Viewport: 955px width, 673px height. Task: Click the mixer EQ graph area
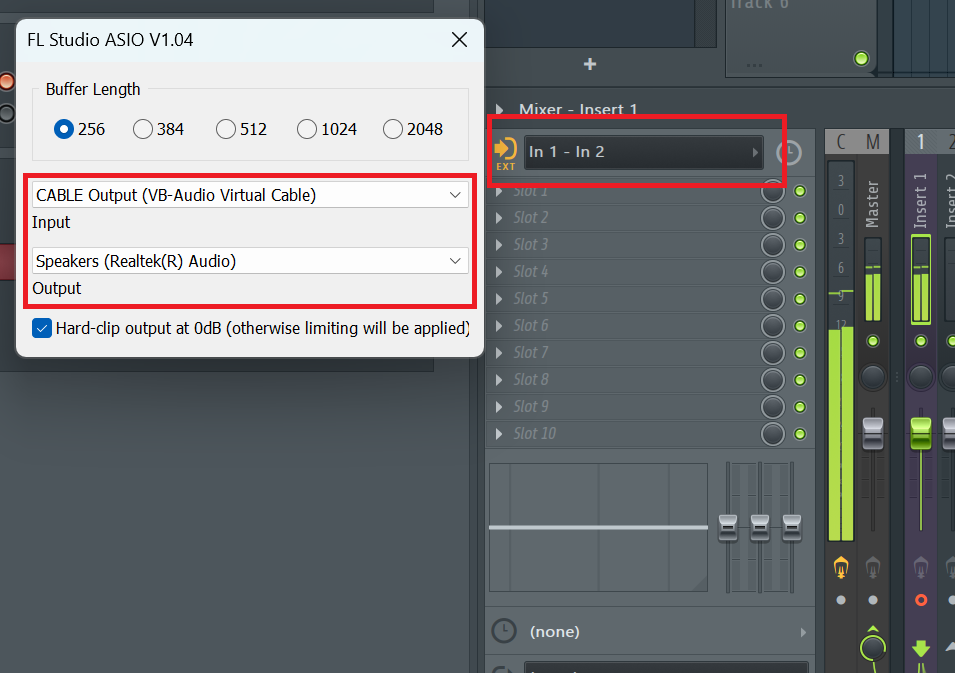[x=598, y=527]
